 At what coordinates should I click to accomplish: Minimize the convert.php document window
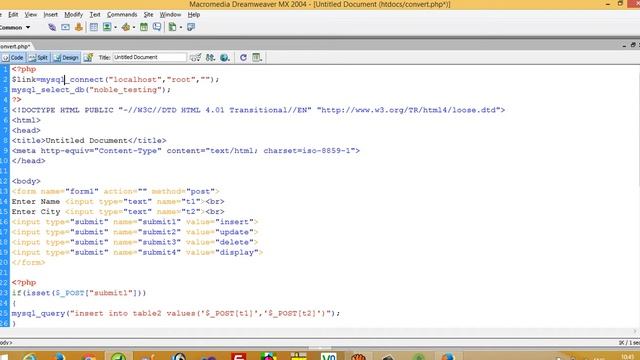click(x=624, y=45)
